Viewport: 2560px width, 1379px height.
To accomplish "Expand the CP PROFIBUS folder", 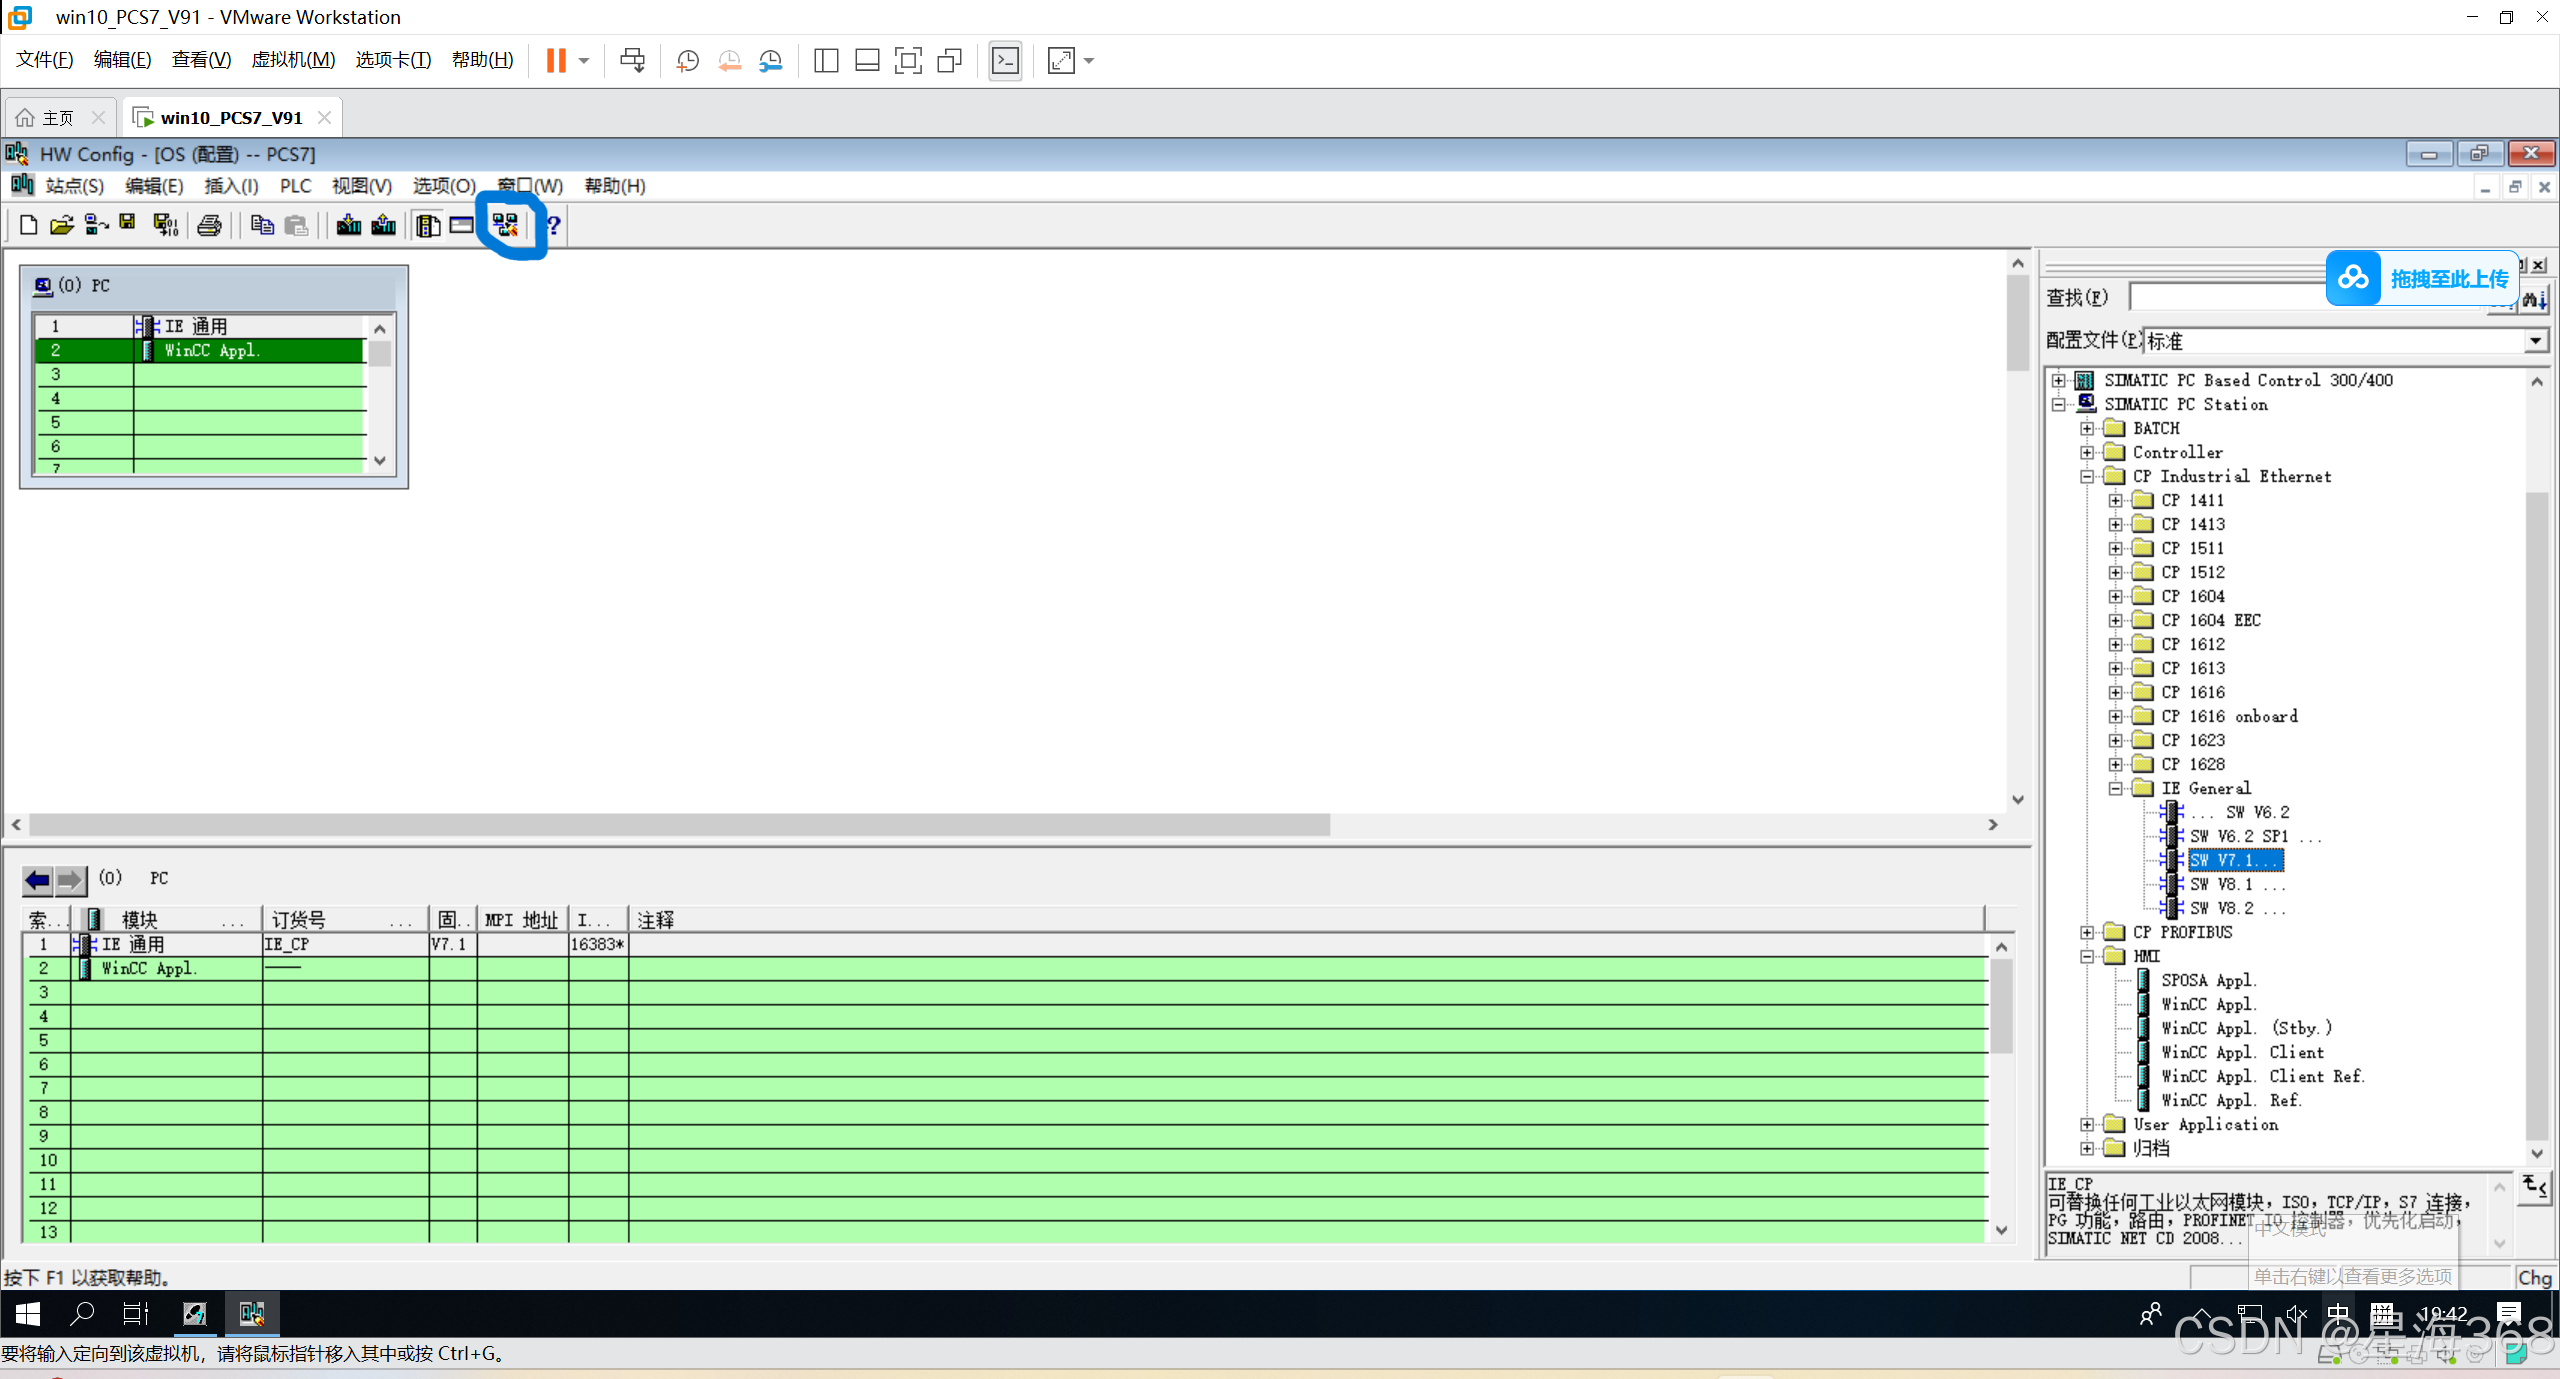I will coord(2087,932).
